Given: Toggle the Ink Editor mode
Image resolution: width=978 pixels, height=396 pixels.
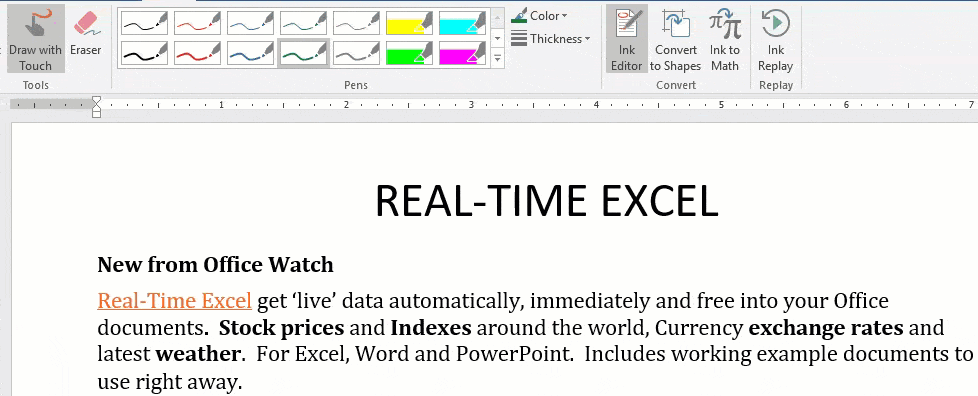Looking at the screenshot, I should pos(626,39).
